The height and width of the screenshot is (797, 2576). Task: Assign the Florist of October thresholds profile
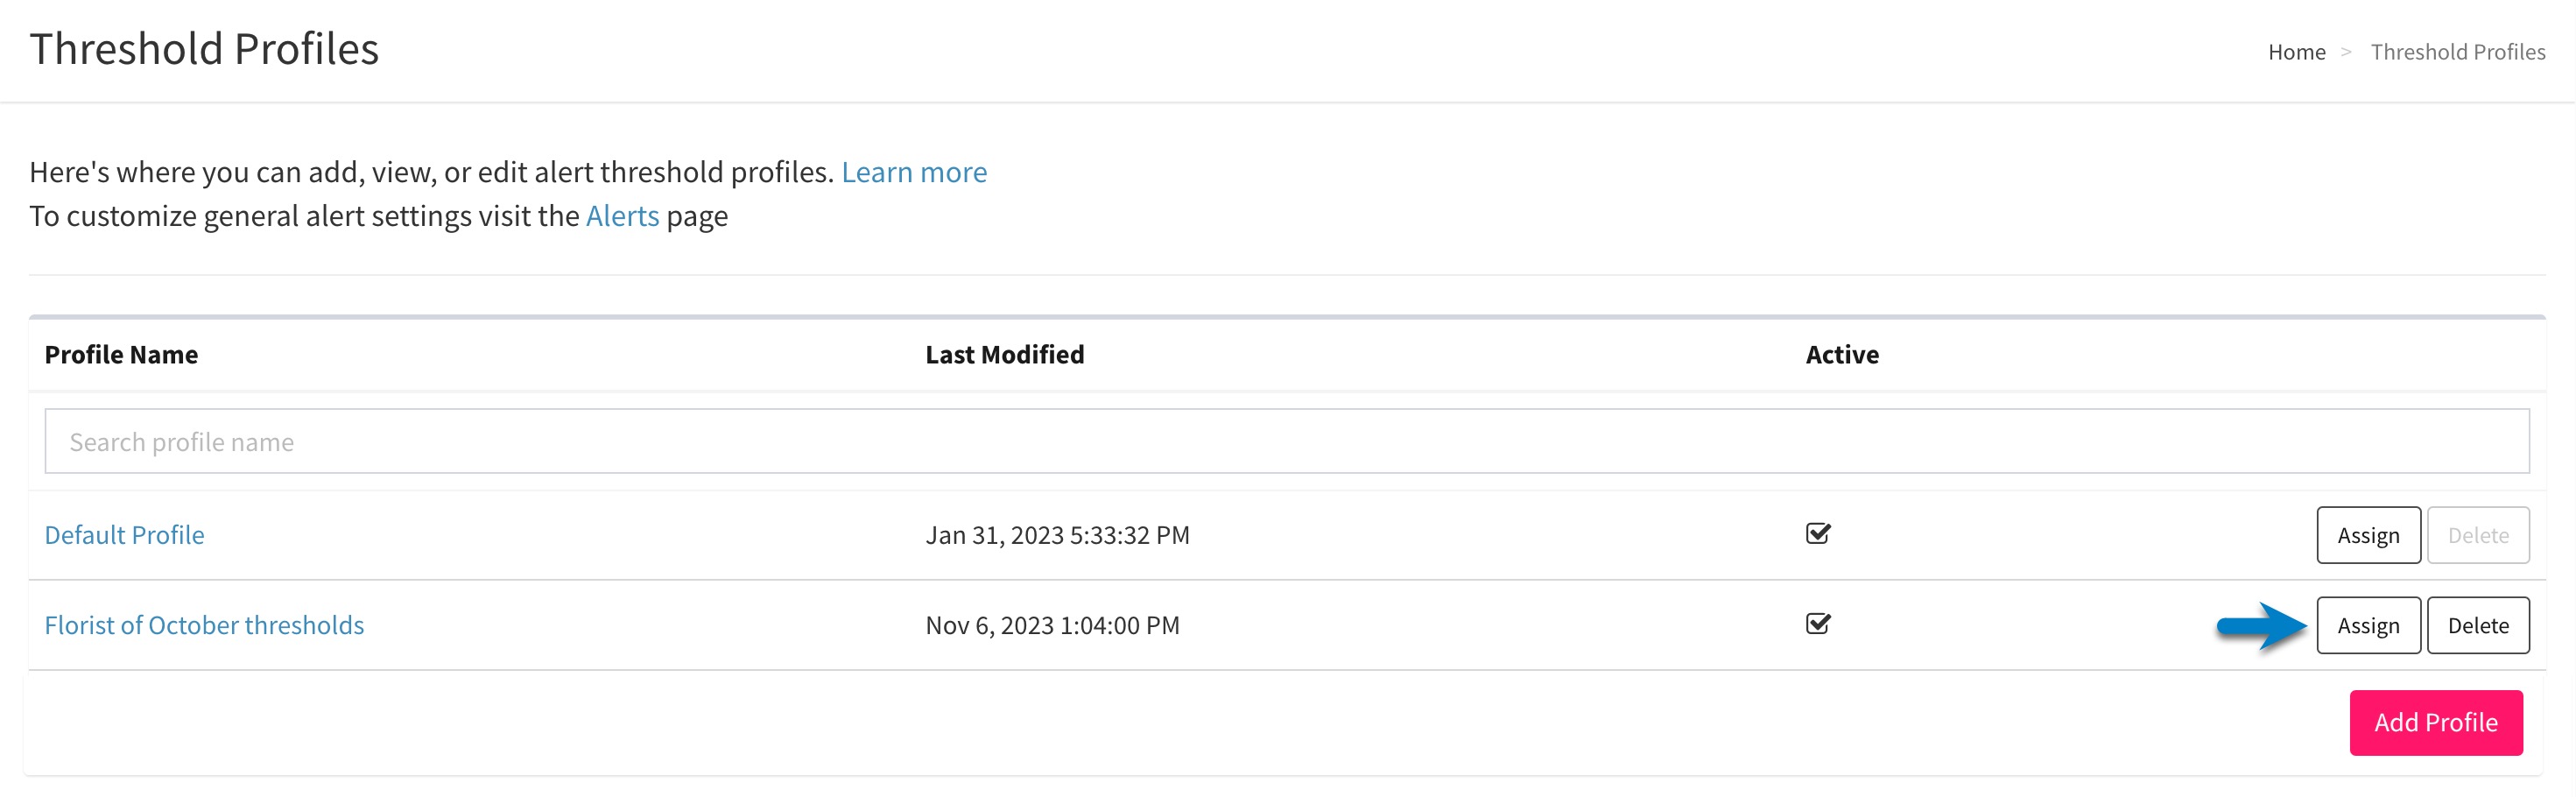coord(2368,625)
